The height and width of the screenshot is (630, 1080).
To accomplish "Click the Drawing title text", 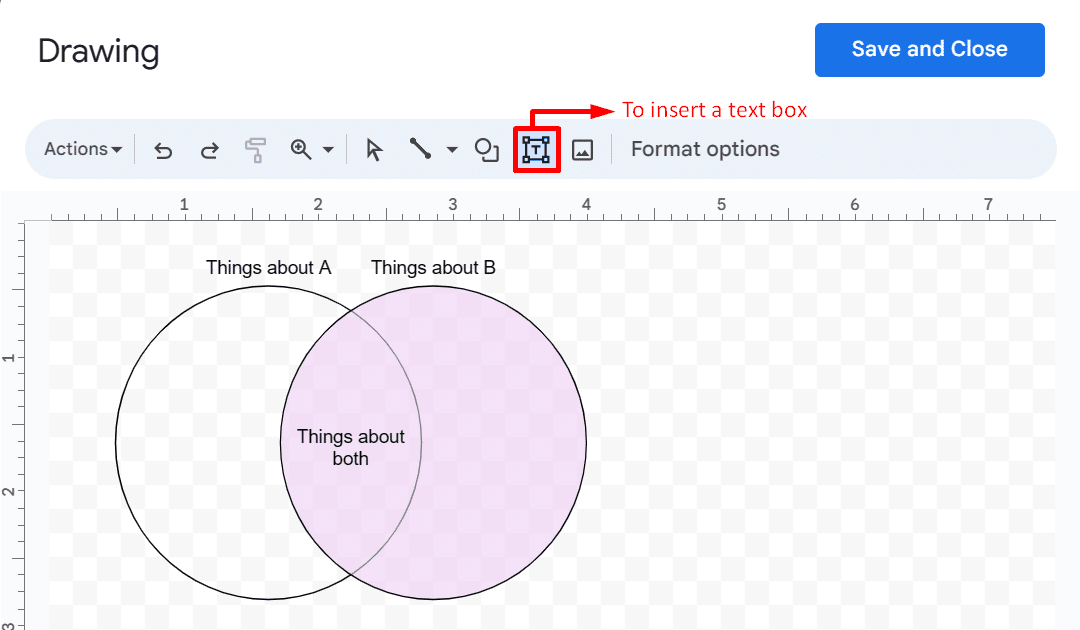I will click(x=98, y=50).
